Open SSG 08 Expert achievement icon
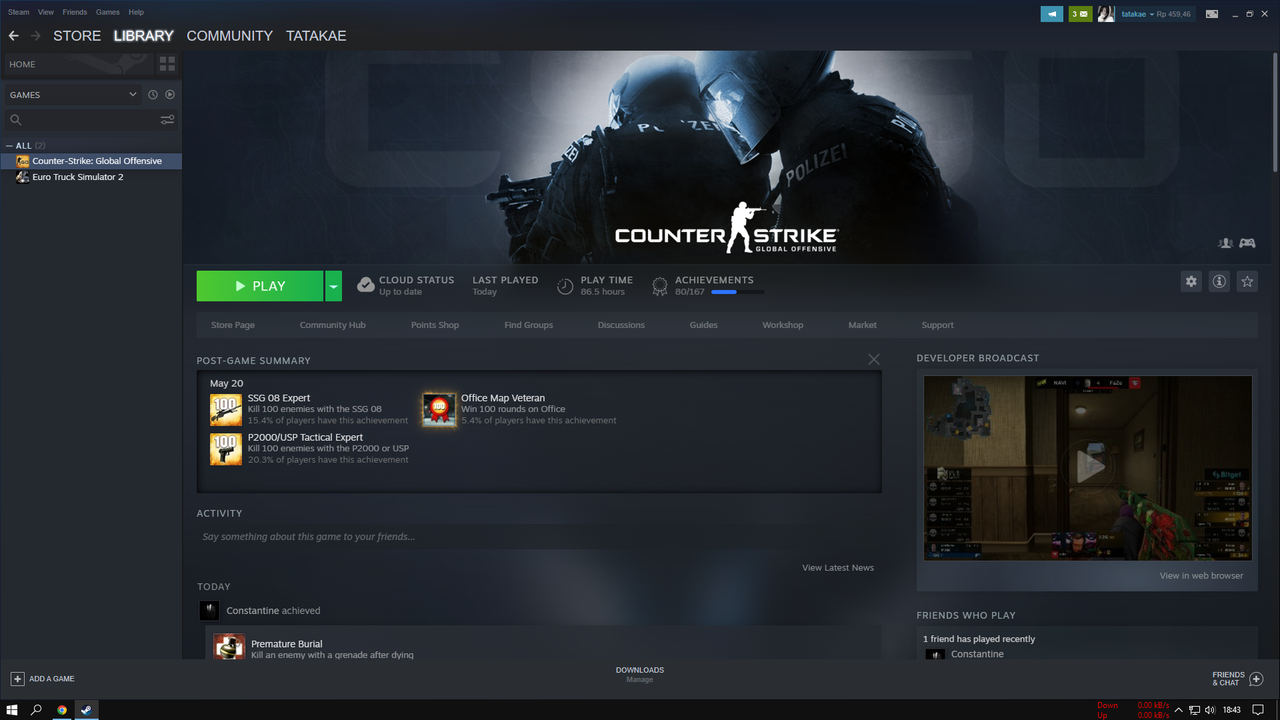This screenshot has height=720, width=1280. [226, 410]
